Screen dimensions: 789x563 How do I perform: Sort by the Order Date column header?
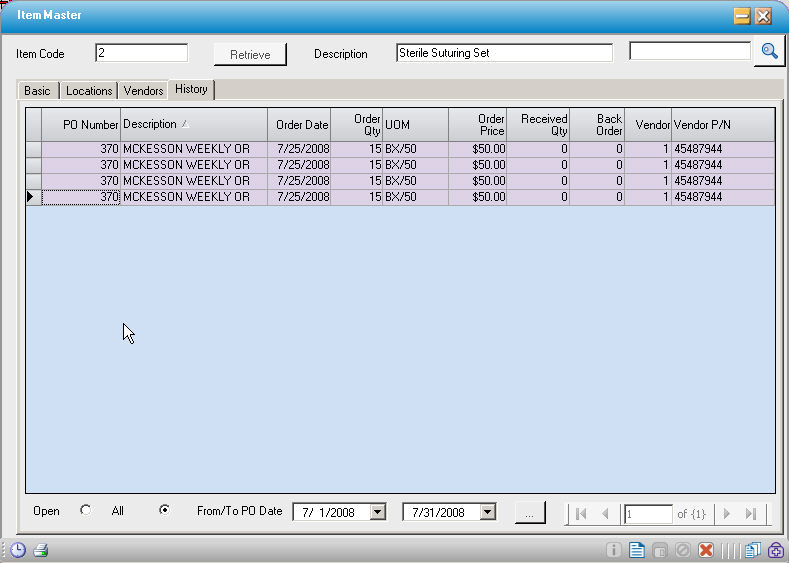pos(301,125)
